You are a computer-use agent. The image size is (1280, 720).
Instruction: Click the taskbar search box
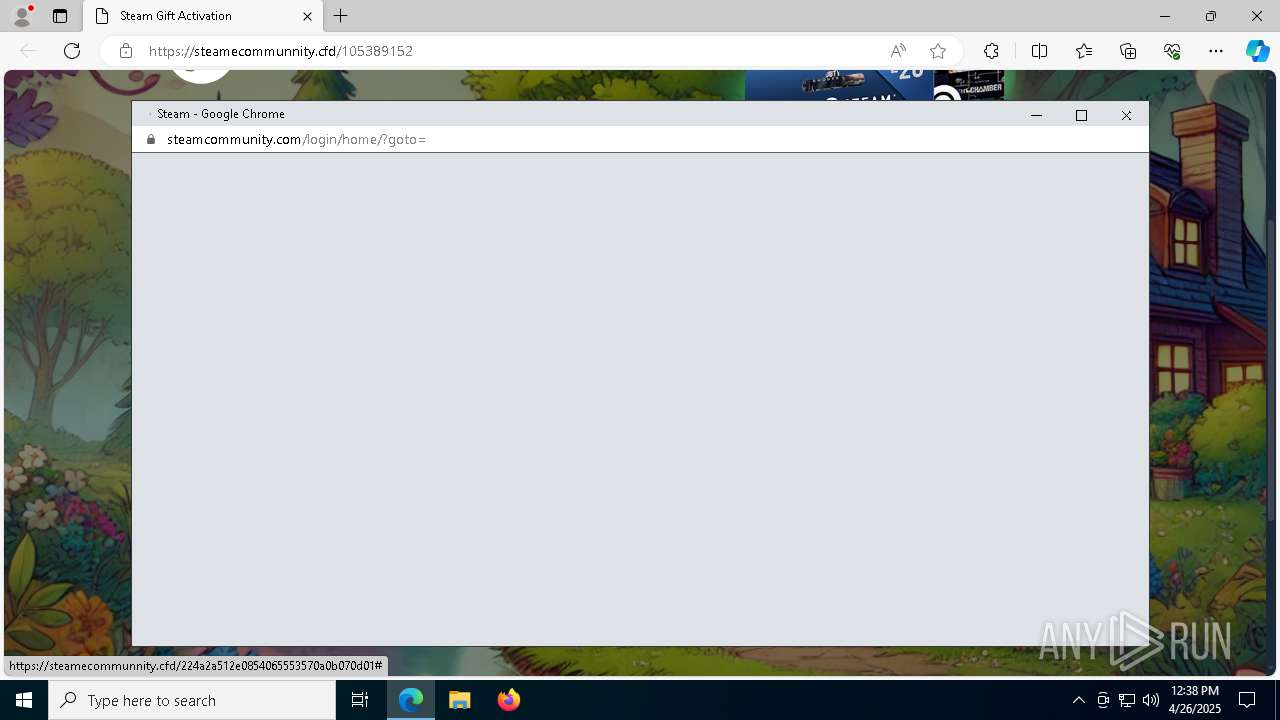tap(192, 700)
